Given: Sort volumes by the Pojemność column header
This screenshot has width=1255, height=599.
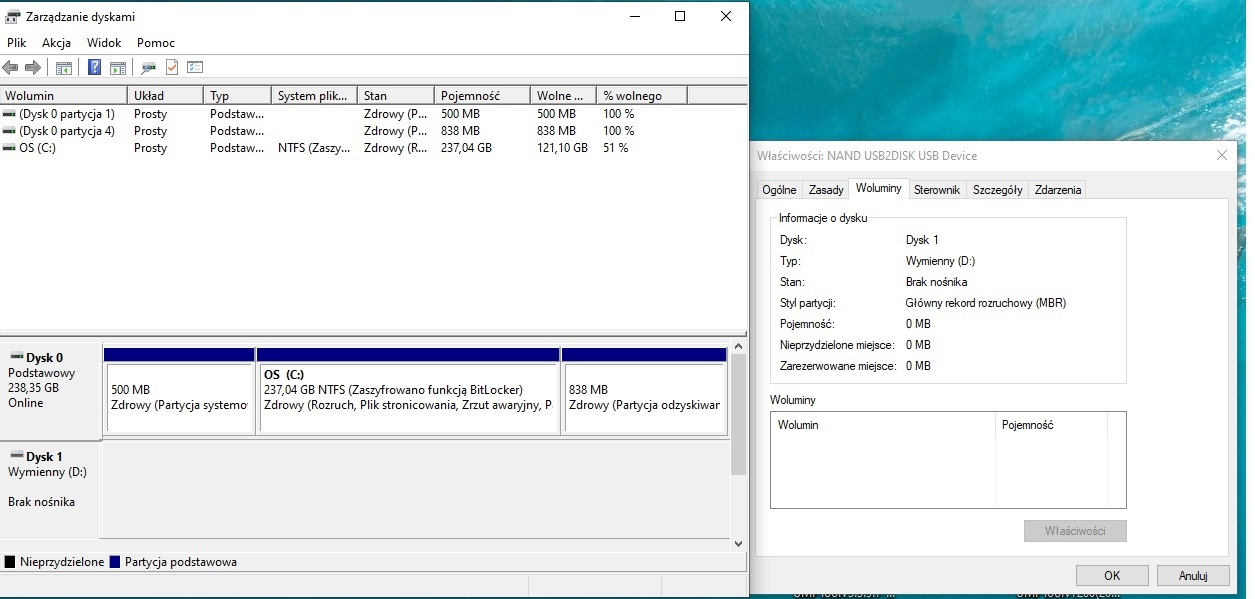Looking at the screenshot, I should click(x=480, y=95).
